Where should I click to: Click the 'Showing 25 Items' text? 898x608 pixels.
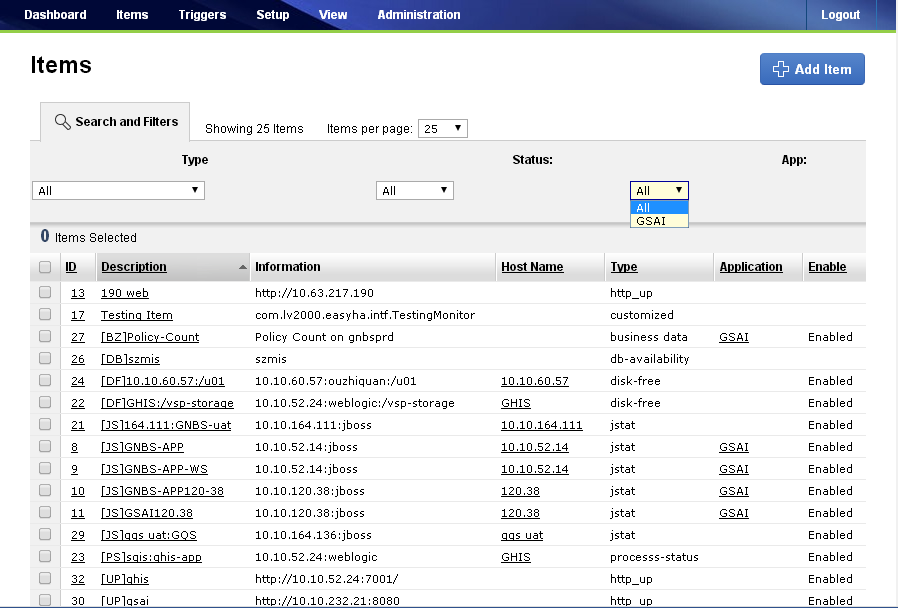click(x=254, y=129)
